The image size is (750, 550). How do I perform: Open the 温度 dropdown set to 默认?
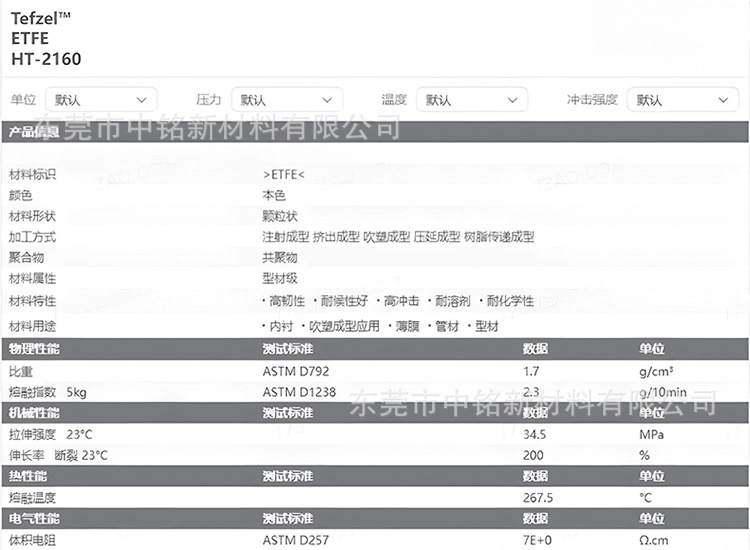[x=472, y=100]
